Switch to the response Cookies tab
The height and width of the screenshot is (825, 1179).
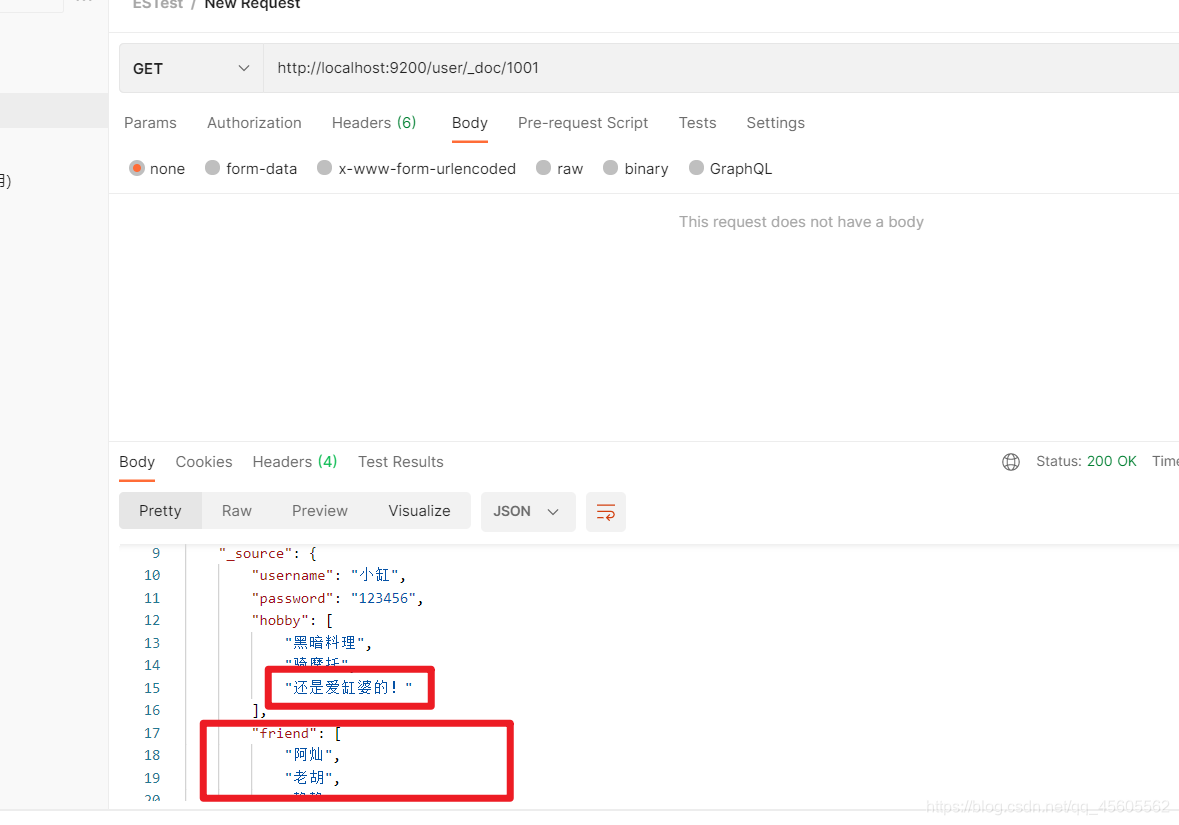pyautogui.click(x=204, y=462)
